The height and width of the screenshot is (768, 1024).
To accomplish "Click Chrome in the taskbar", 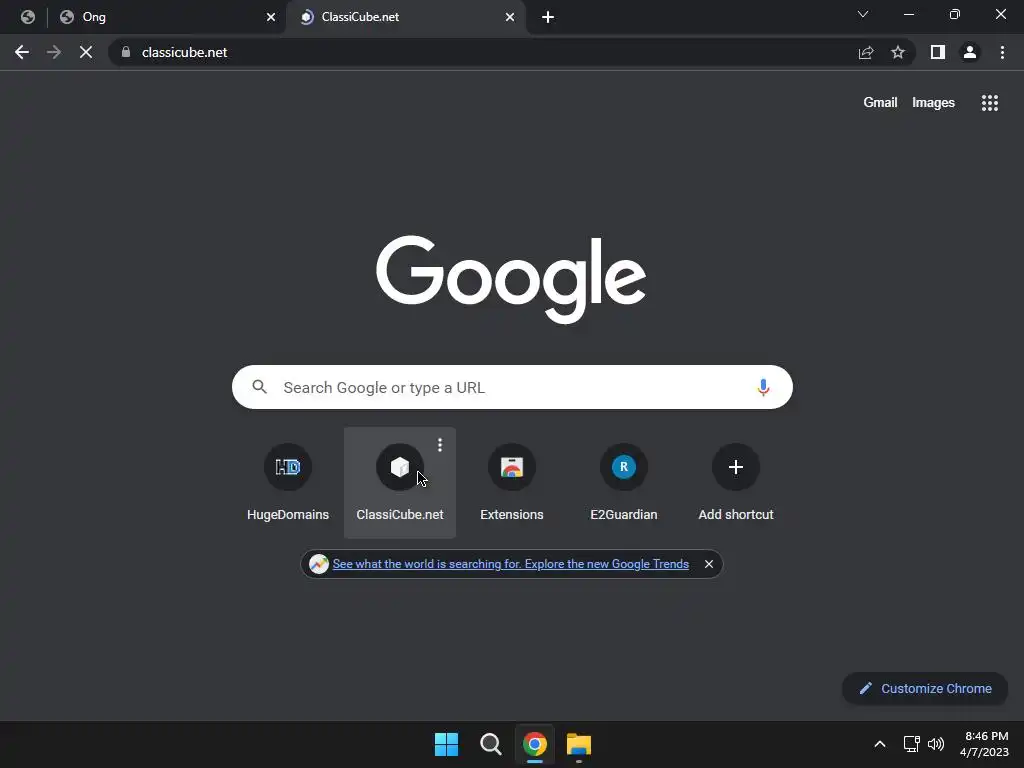I will [x=535, y=744].
